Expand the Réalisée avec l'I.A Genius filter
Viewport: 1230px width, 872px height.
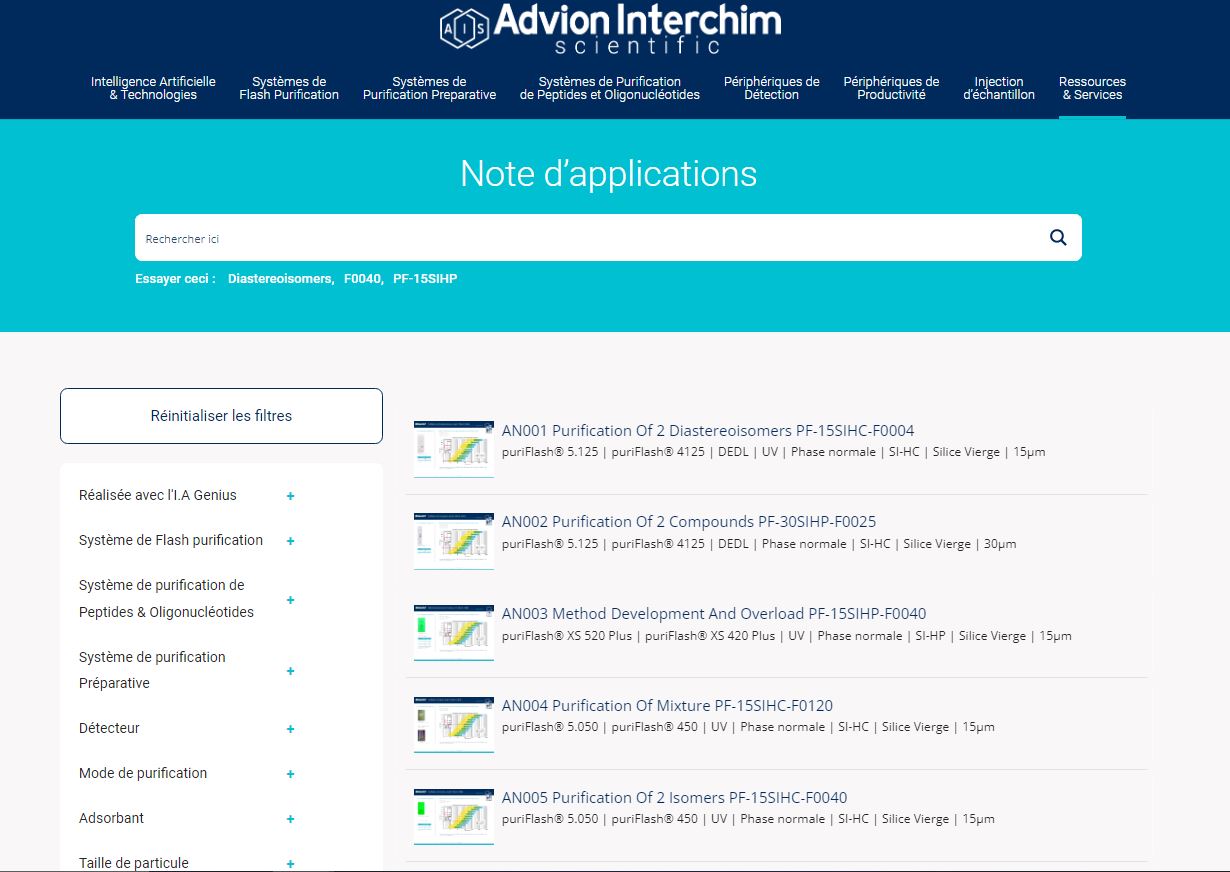coord(290,496)
